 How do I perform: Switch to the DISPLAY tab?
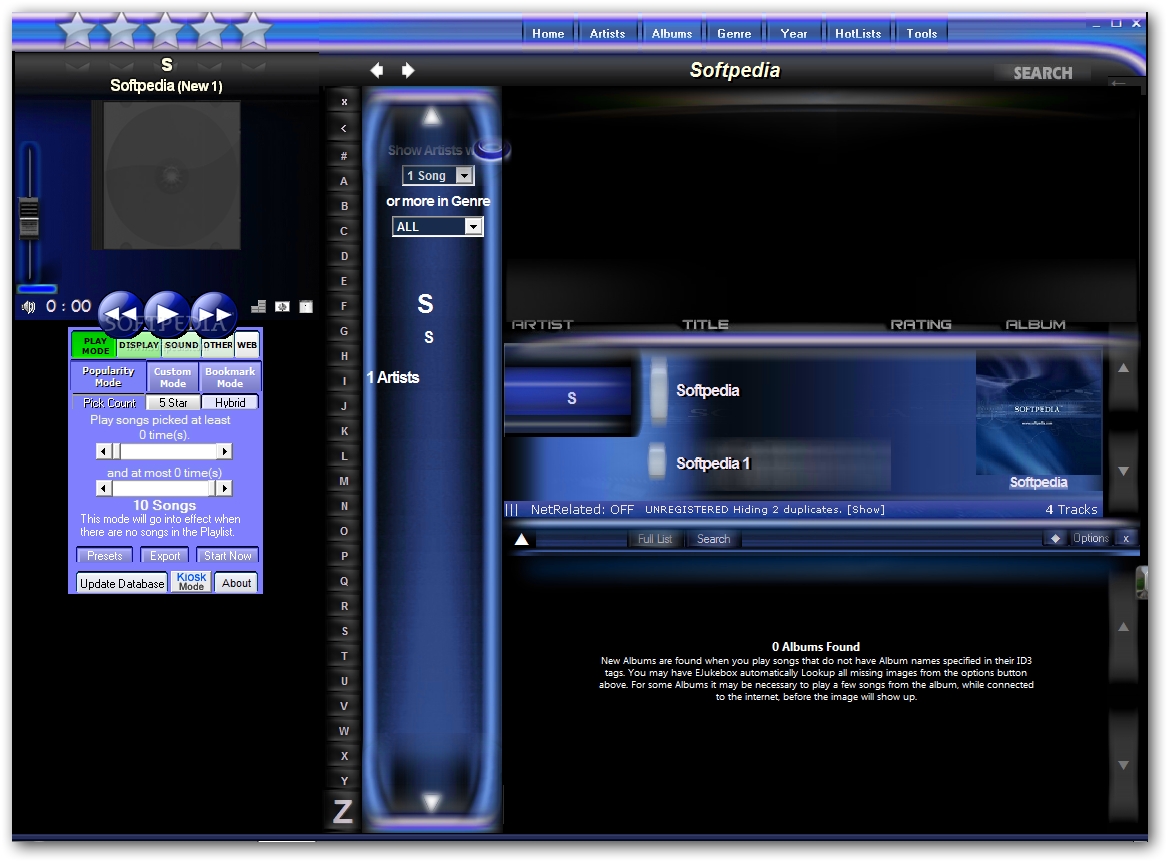tap(139, 345)
